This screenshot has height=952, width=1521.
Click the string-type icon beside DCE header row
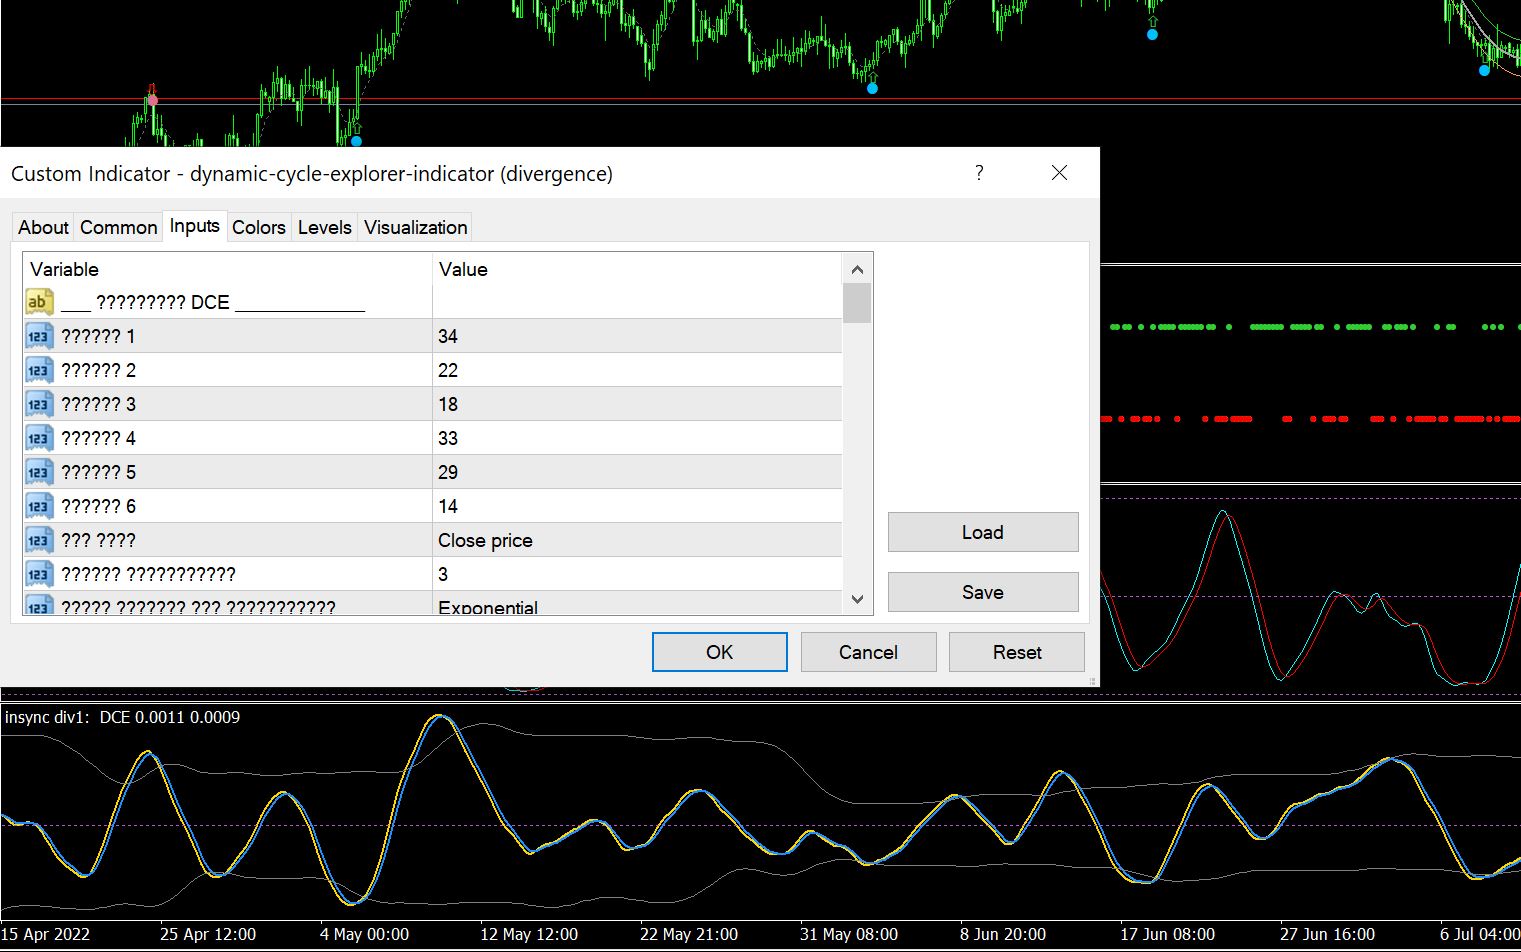[39, 302]
